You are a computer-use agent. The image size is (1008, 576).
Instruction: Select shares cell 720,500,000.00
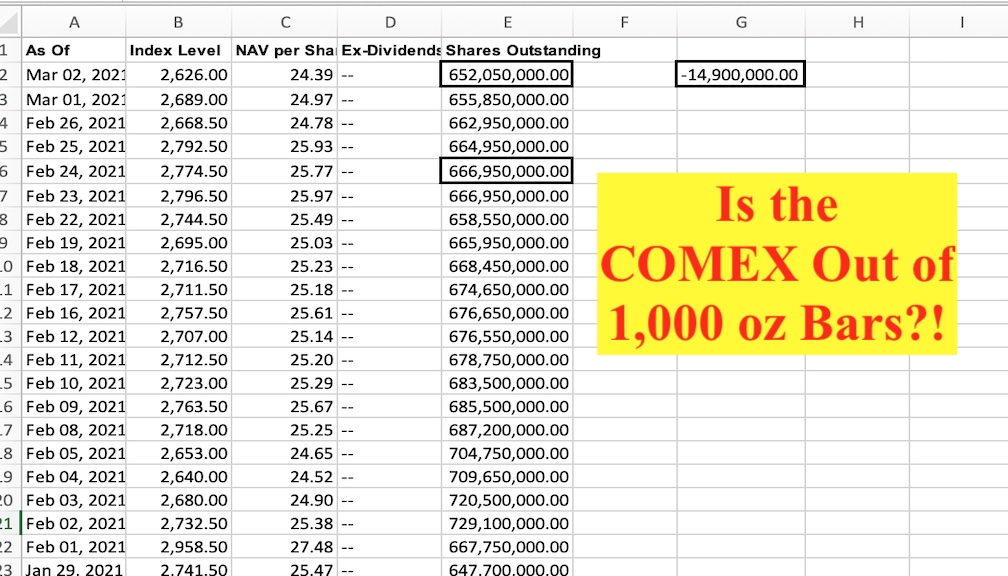point(507,500)
